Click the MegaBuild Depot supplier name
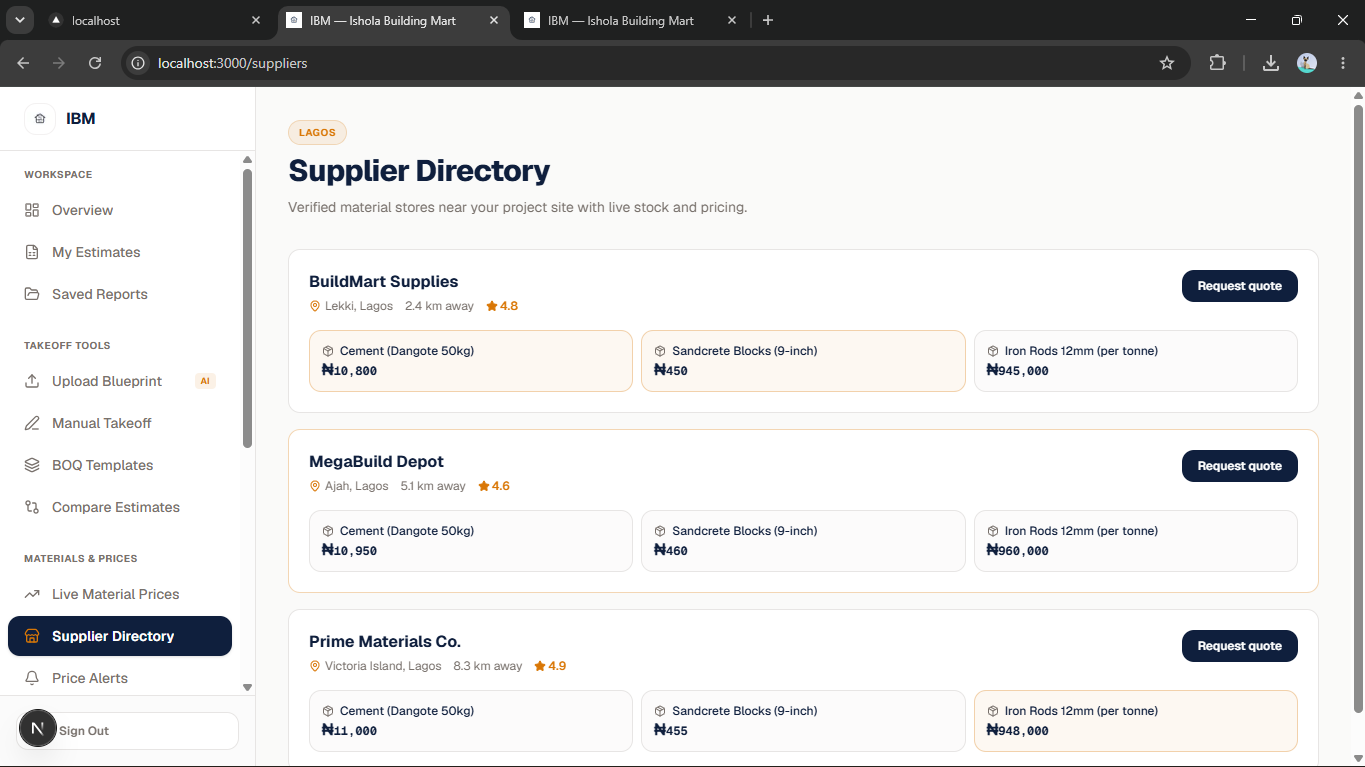 coord(376,461)
